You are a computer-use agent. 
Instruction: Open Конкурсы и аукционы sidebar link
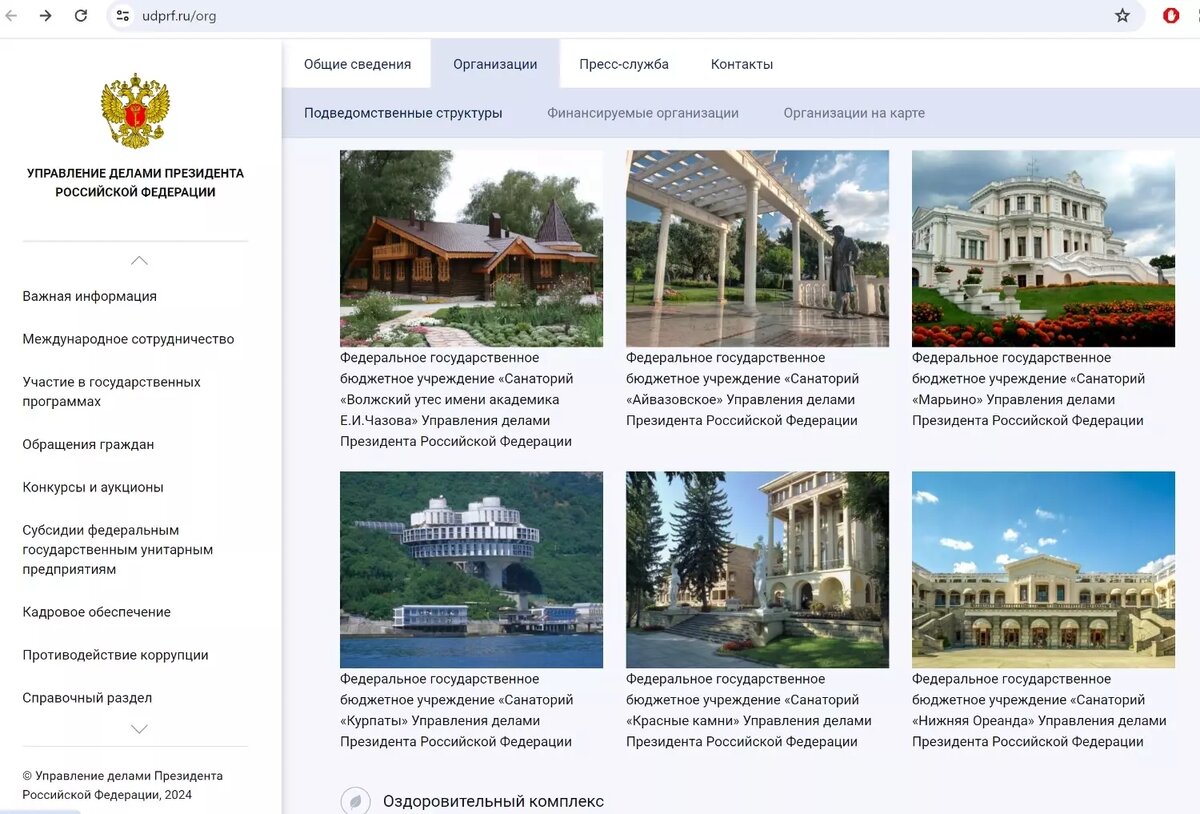pos(93,487)
